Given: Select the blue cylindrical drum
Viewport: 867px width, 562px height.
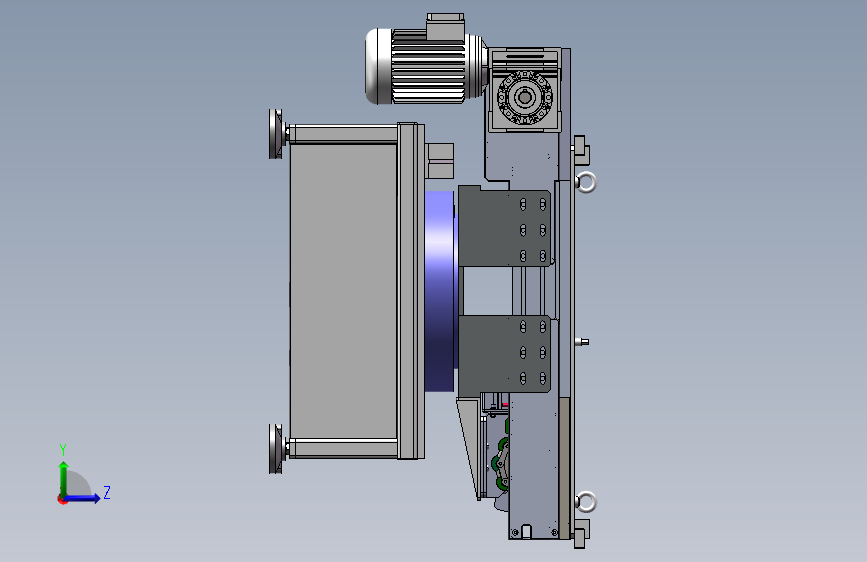Looking at the screenshot, I should tap(440, 291).
